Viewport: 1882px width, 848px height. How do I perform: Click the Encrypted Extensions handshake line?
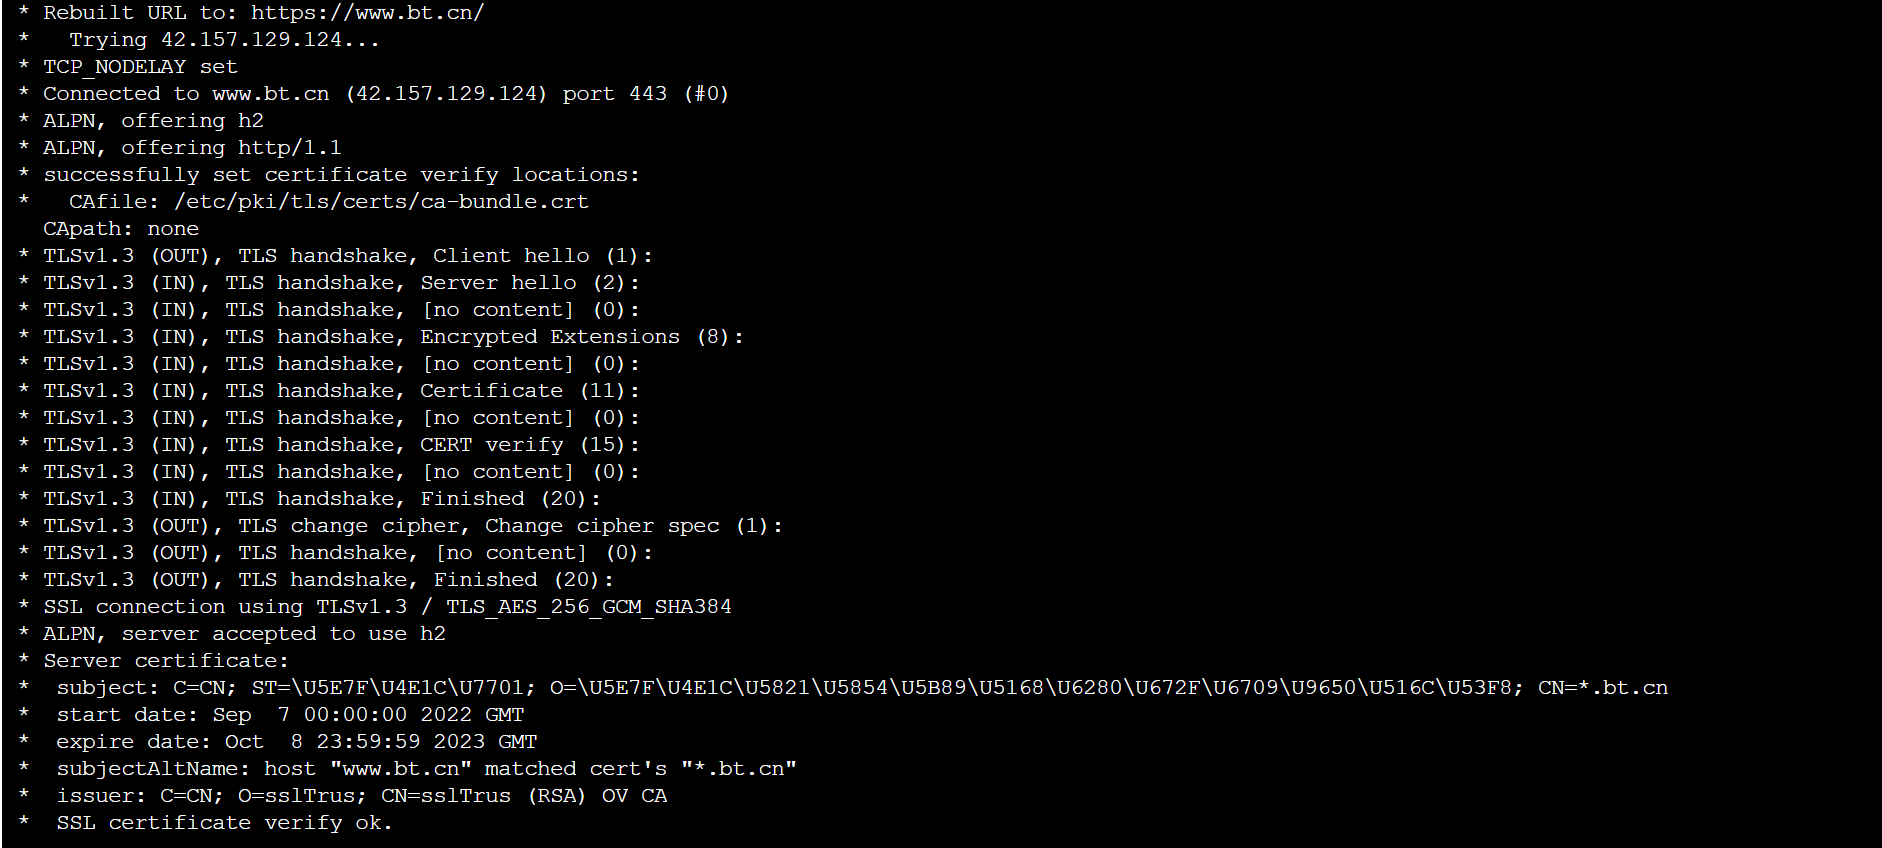[x=392, y=337]
